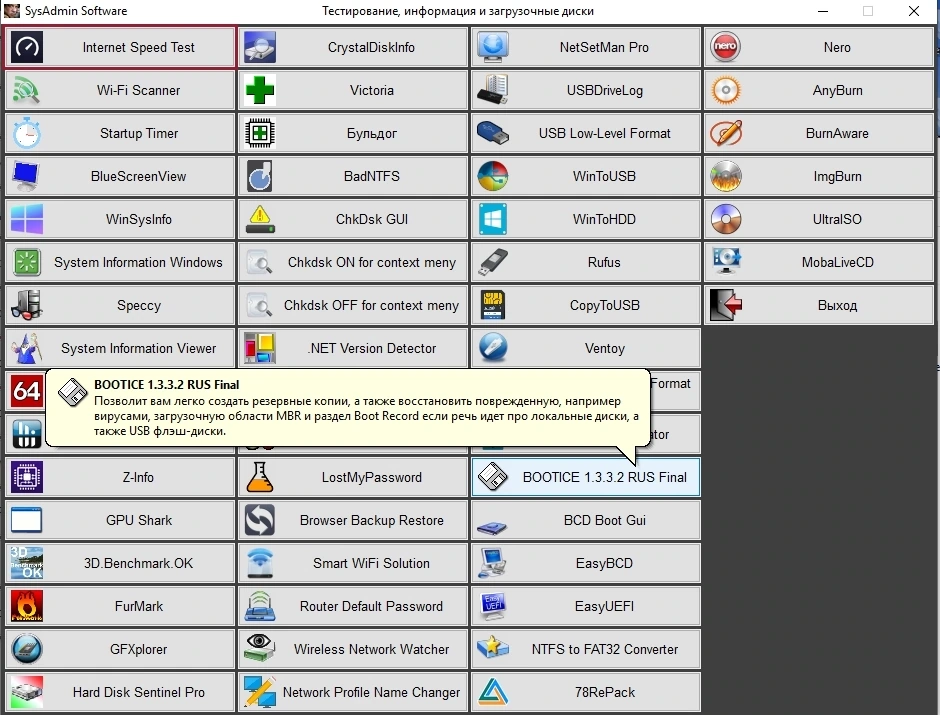Viewport: 940px width, 715px height.
Task: Open Browser Backup Restore
Action: 353,520
